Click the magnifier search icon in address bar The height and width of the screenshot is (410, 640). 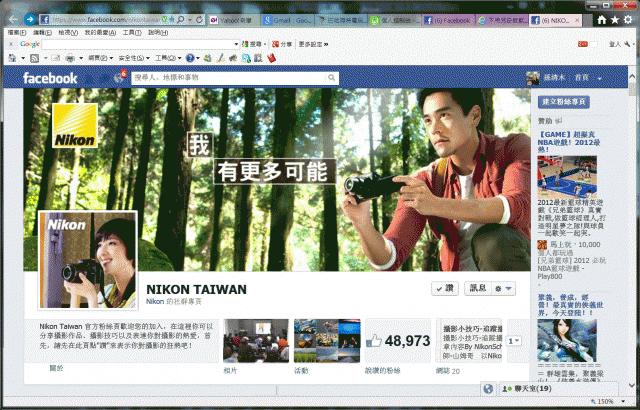click(x=181, y=19)
